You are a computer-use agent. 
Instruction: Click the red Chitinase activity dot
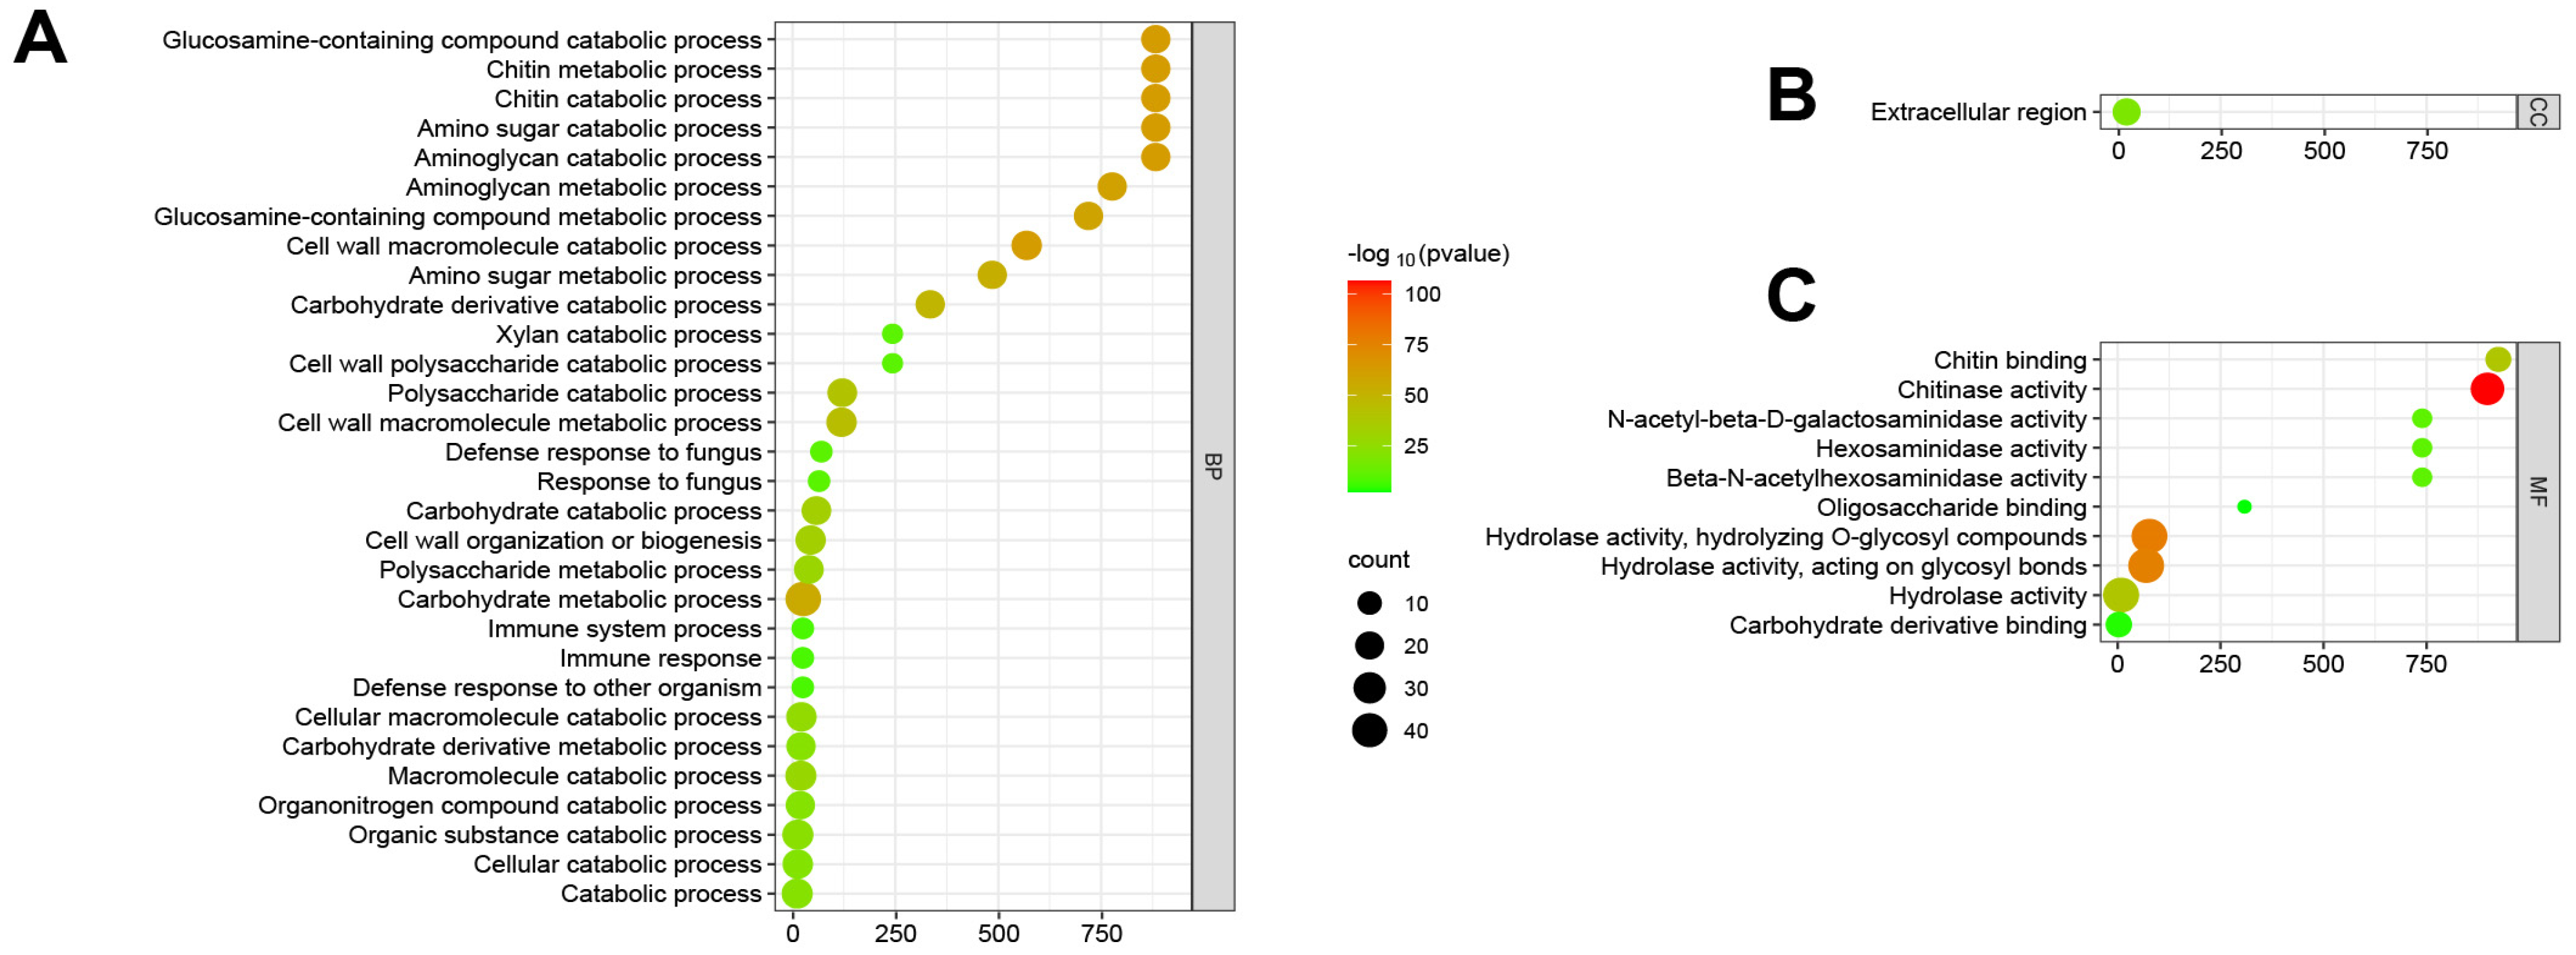2487,389
